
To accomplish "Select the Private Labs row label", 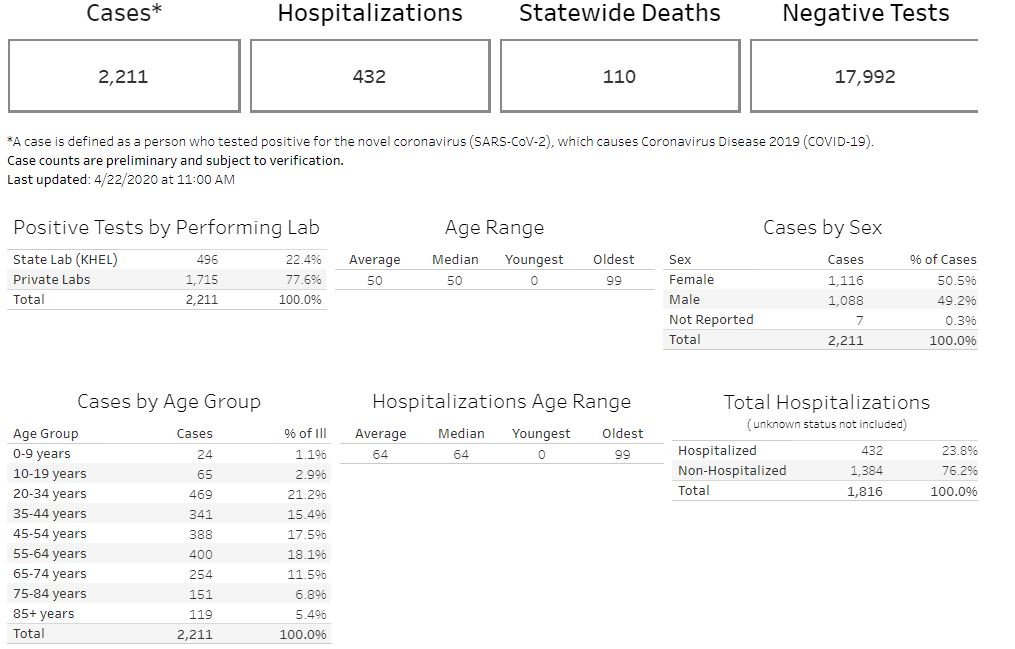I will click(51, 279).
